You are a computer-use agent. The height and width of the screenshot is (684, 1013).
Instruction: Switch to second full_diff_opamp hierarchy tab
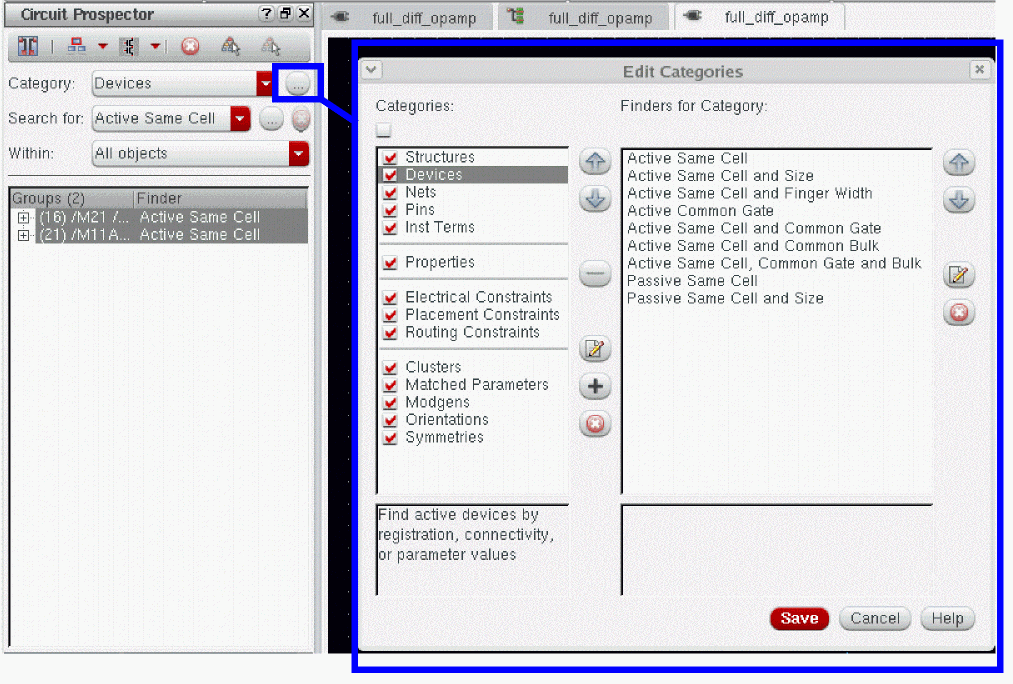click(x=581, y=17)
